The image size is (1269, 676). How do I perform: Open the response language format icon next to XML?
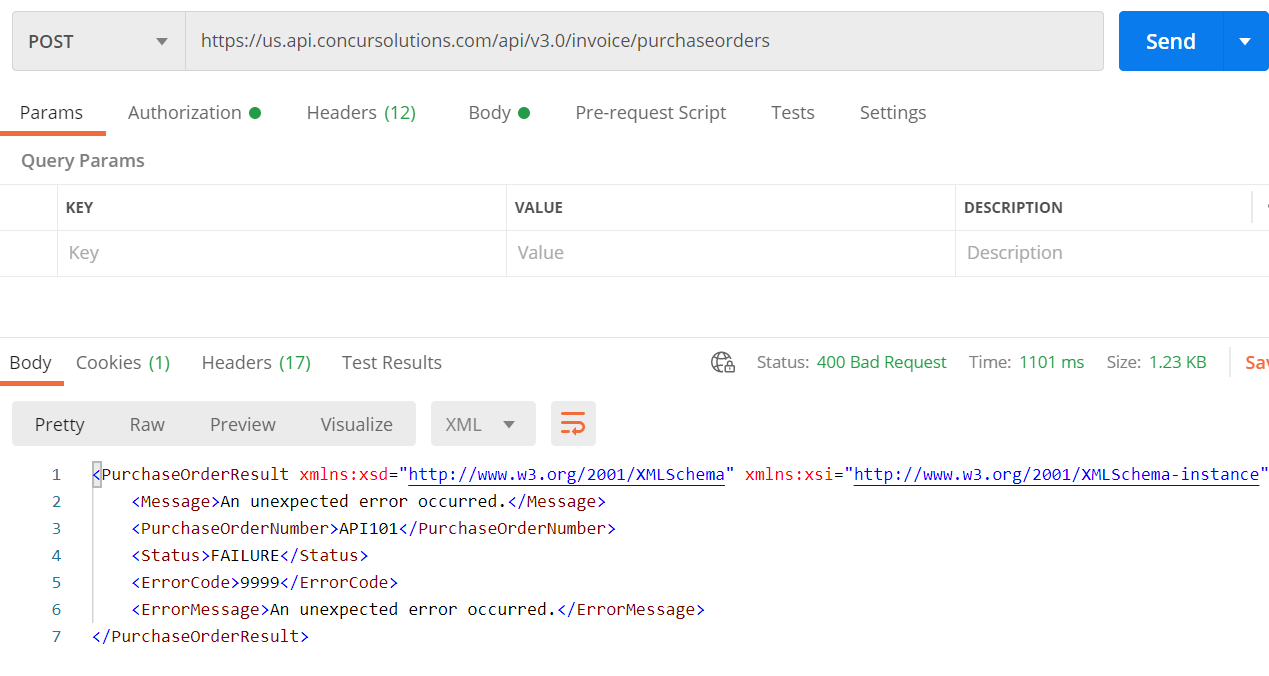[x=573, y=423]
